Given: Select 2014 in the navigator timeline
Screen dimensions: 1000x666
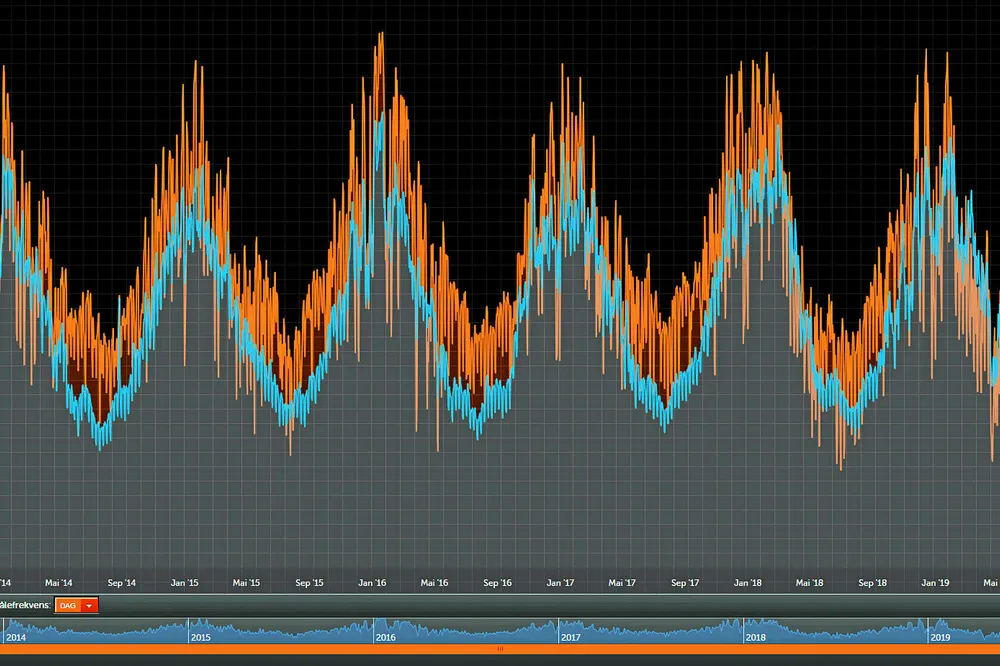Looking at the screenshot, I should 16,637.
